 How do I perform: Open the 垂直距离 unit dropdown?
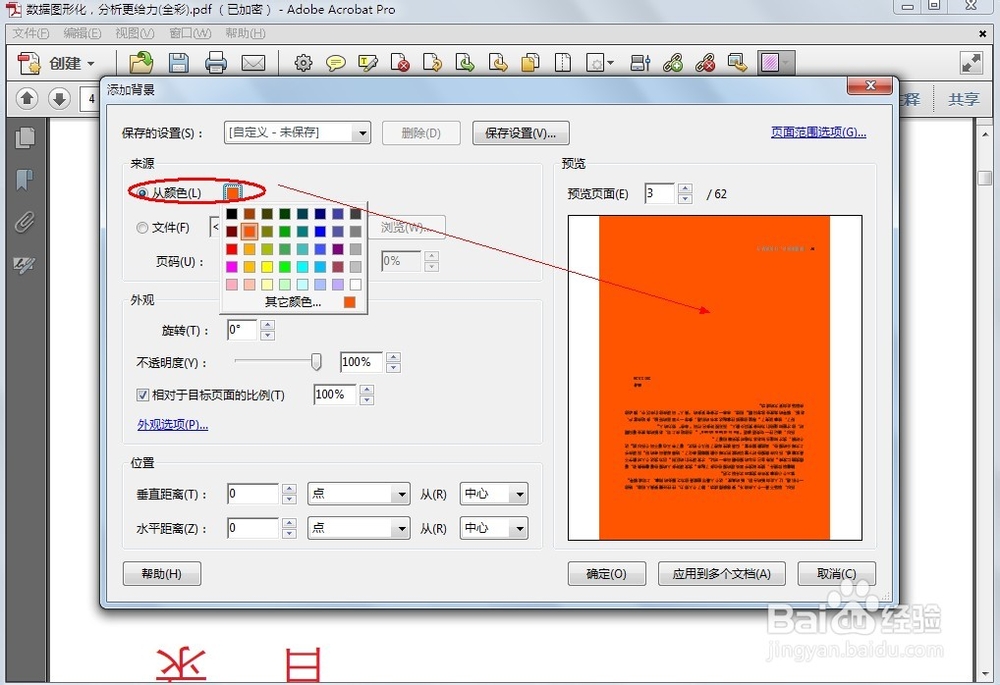(x=358, y=494)
